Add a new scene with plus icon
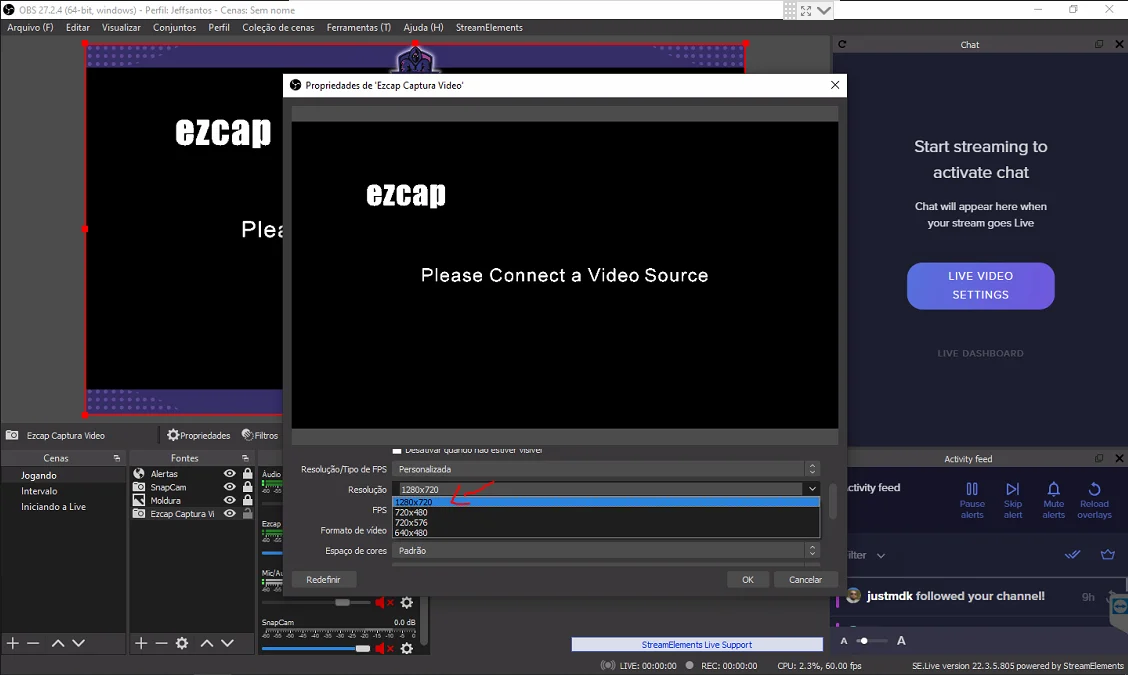The height and width of the screenshot is (675, 1128). (x=13, y=643)
